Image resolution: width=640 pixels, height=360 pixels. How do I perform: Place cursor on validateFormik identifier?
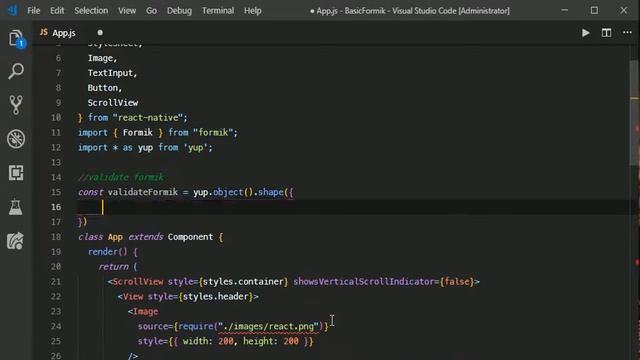click(x=143, y=192)
